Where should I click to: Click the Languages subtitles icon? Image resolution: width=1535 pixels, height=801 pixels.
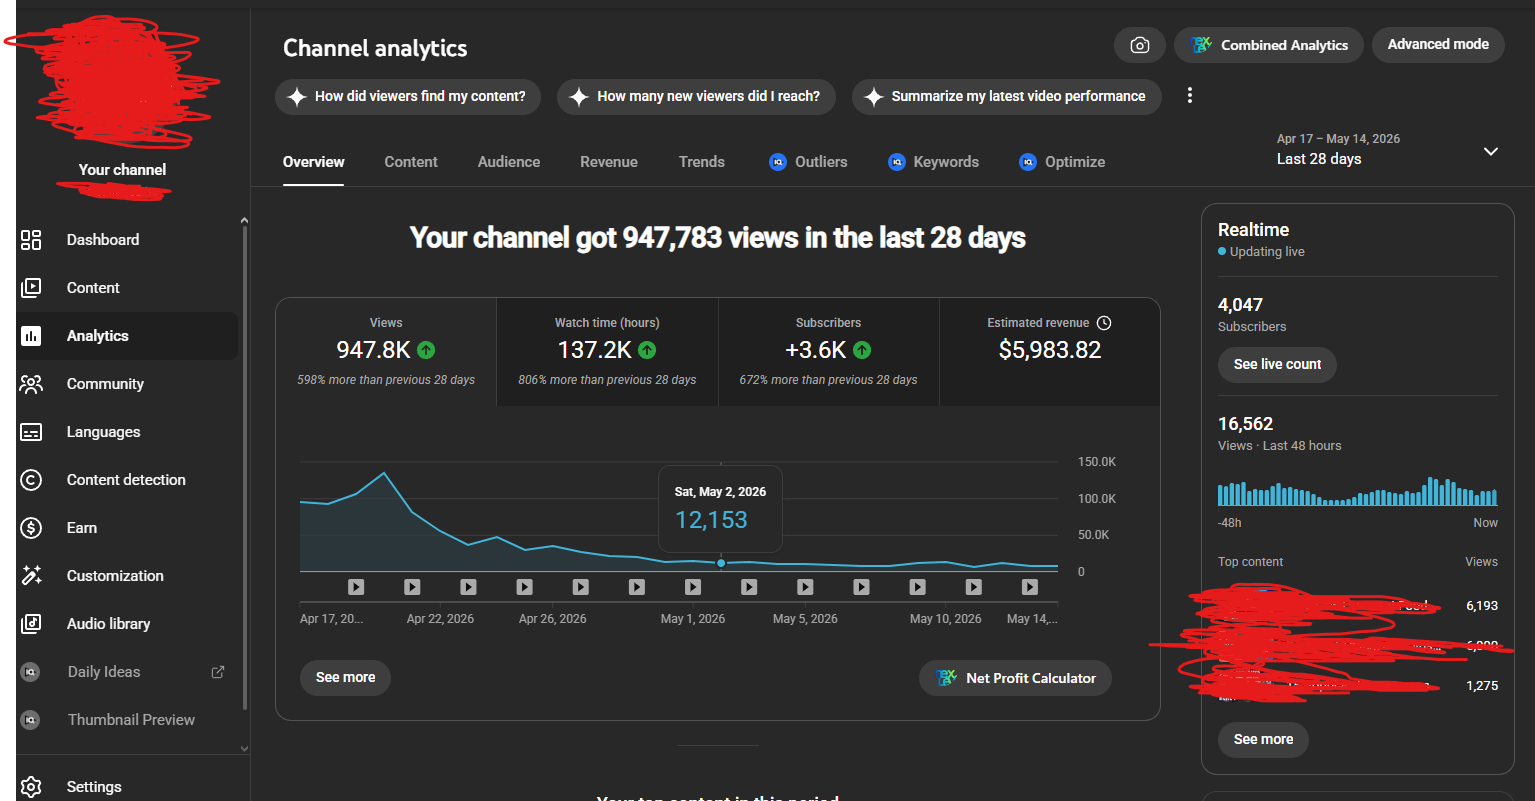coord(31,432)
